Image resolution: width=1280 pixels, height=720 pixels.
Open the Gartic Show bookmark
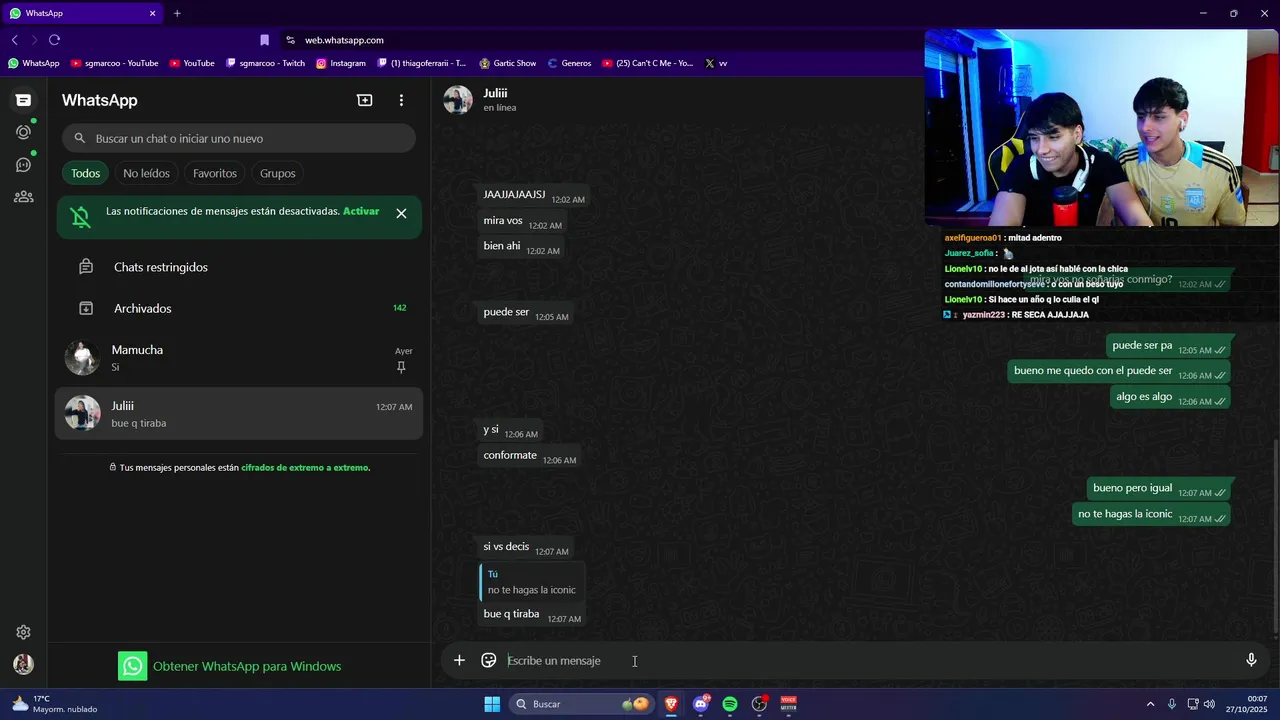(507, 63)
